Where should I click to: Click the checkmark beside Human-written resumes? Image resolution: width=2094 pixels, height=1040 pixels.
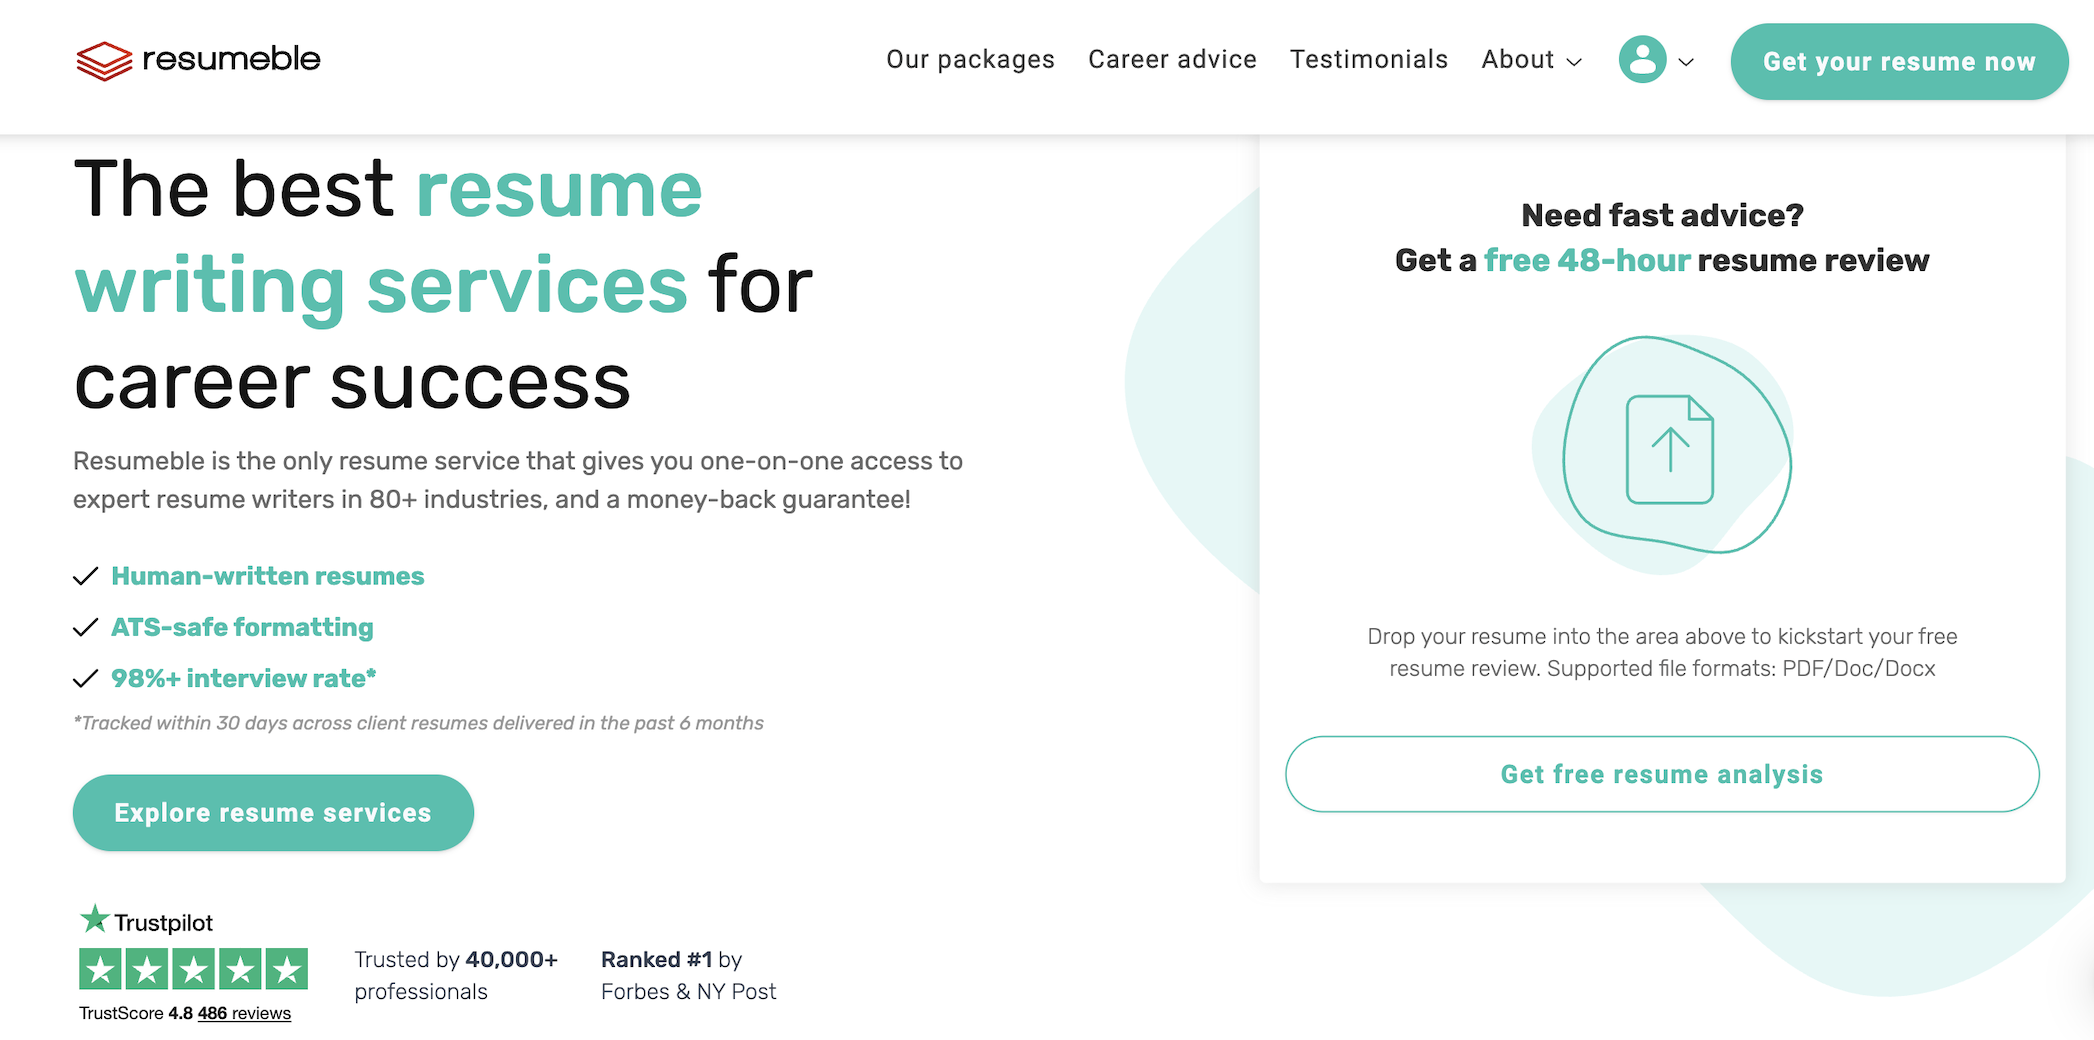(x=84, y=576)
